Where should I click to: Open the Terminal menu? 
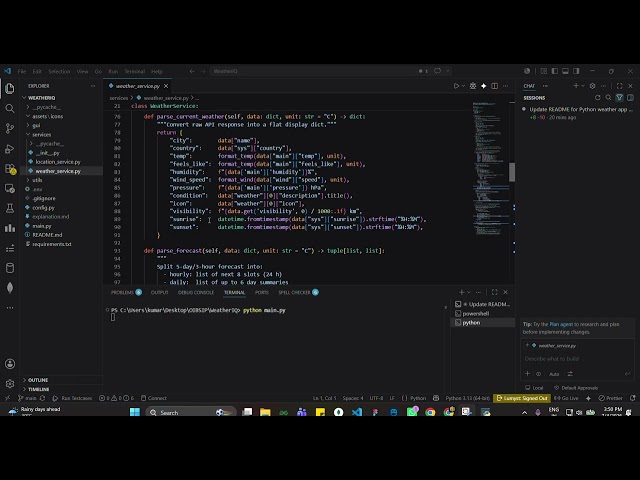[x=135, y=71]
